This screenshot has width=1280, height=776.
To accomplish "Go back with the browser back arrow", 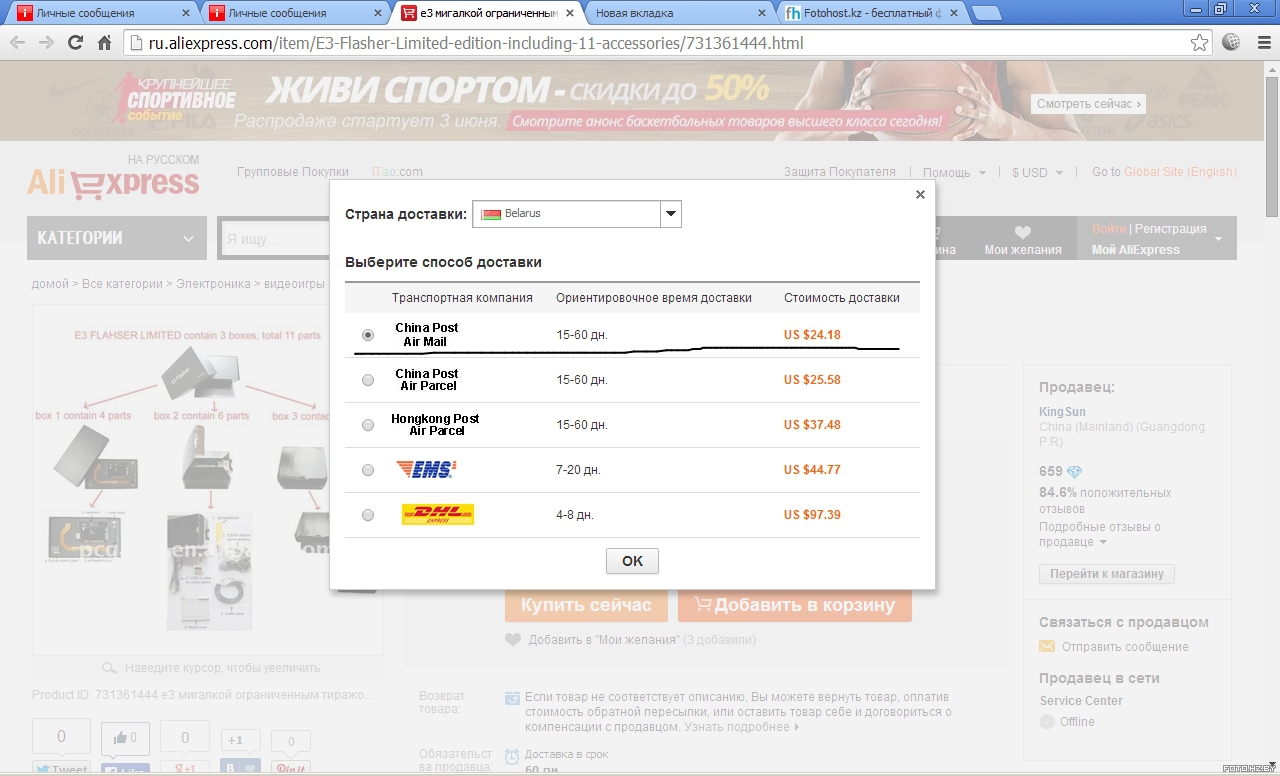I will click(x=18, y=43).
